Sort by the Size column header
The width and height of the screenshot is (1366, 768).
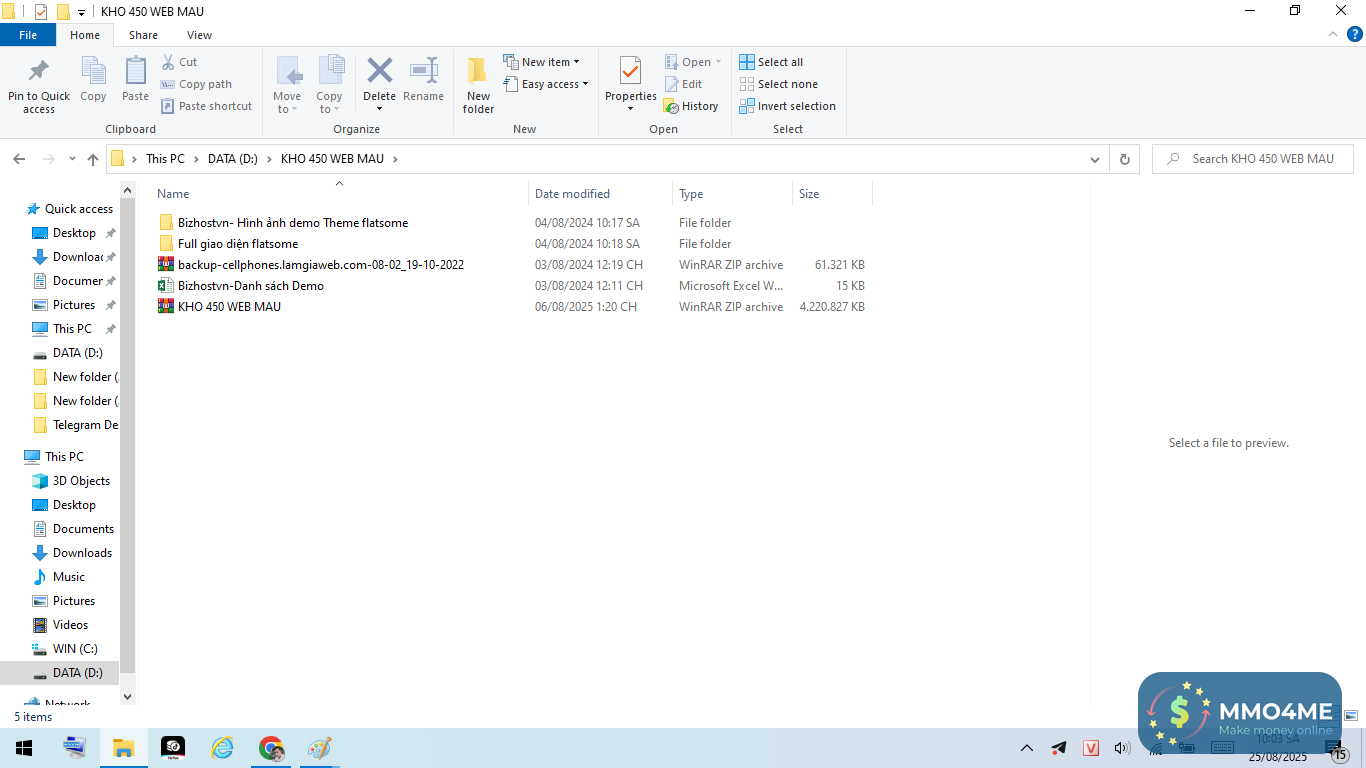point(832,194)
